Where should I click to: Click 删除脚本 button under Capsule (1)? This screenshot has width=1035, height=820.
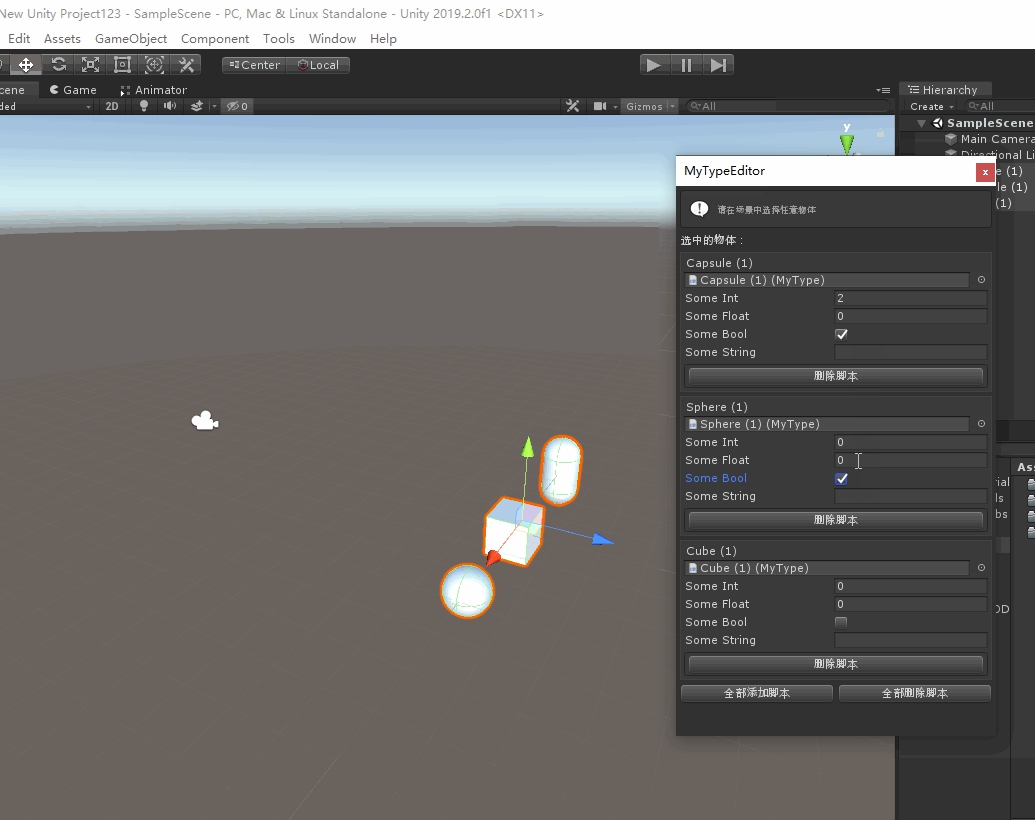tap(836, 376)
